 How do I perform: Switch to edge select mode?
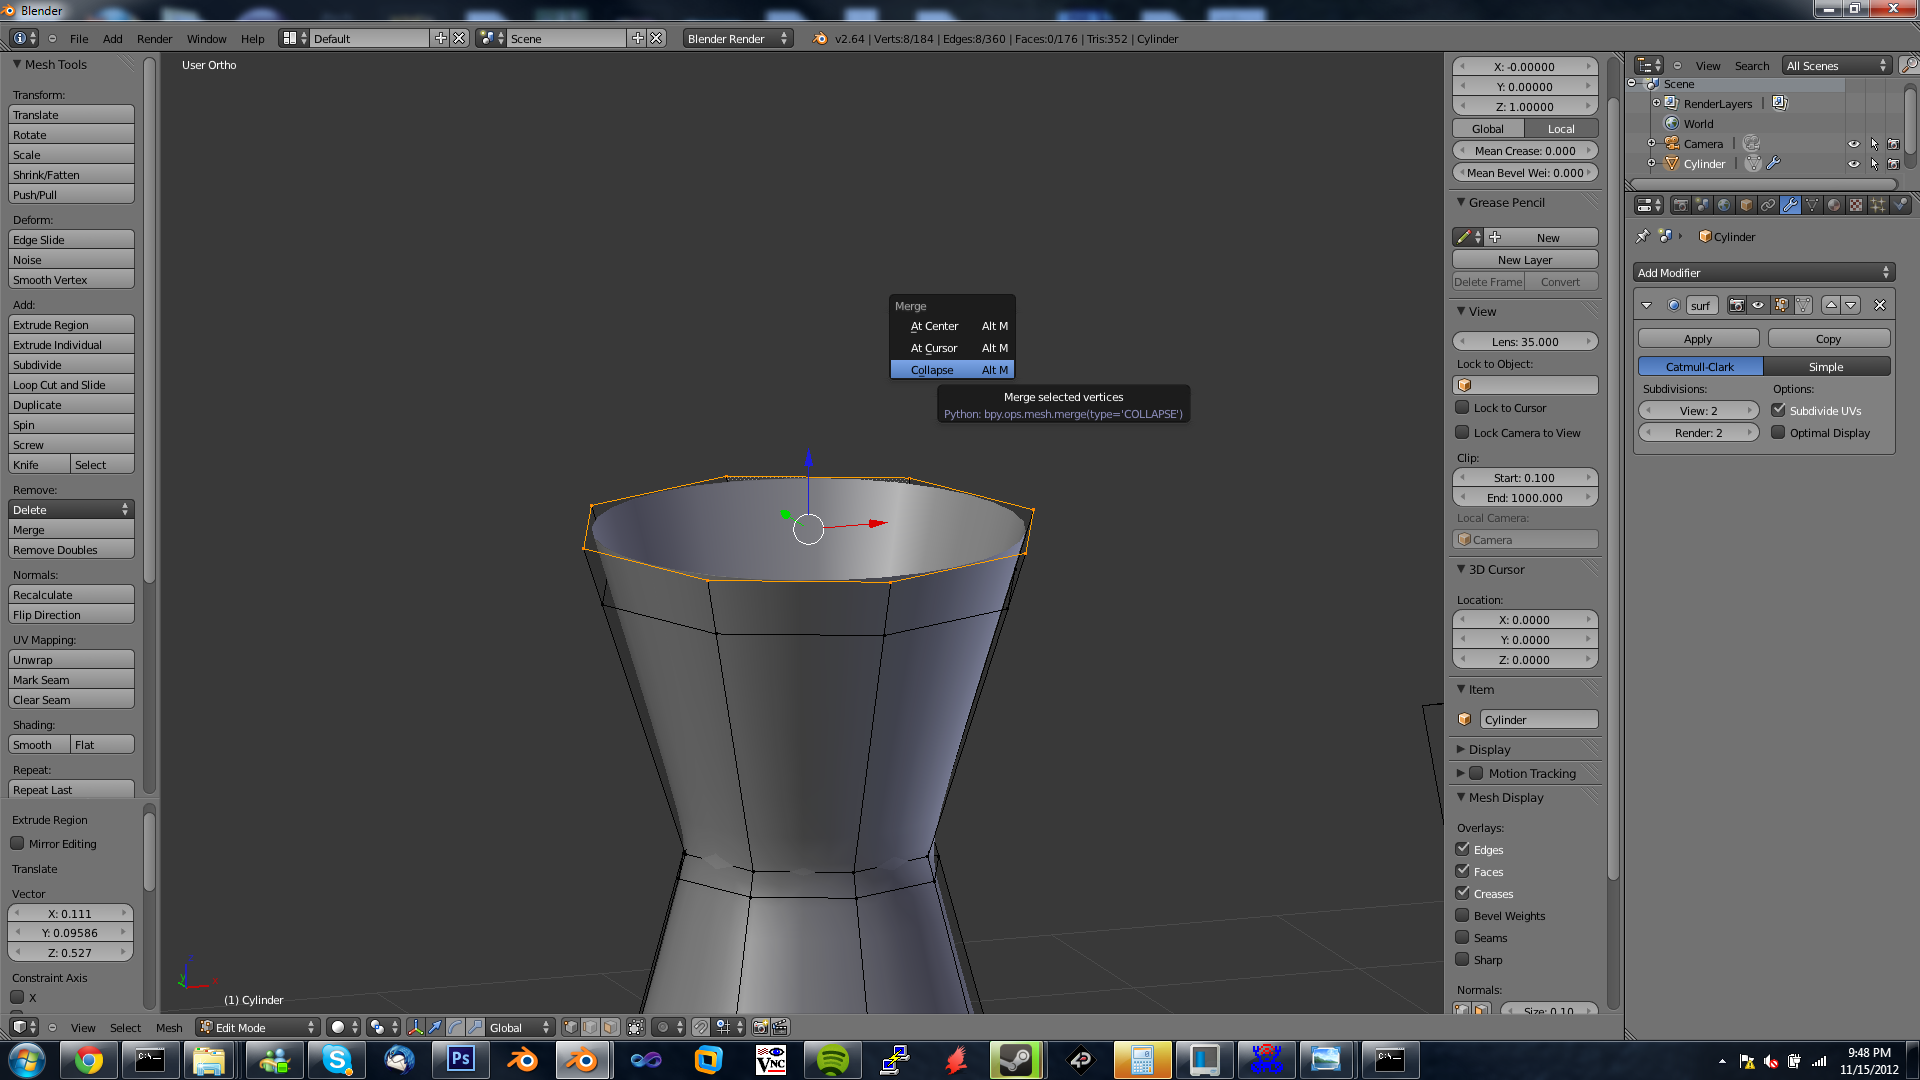[x=590, y=1027]
